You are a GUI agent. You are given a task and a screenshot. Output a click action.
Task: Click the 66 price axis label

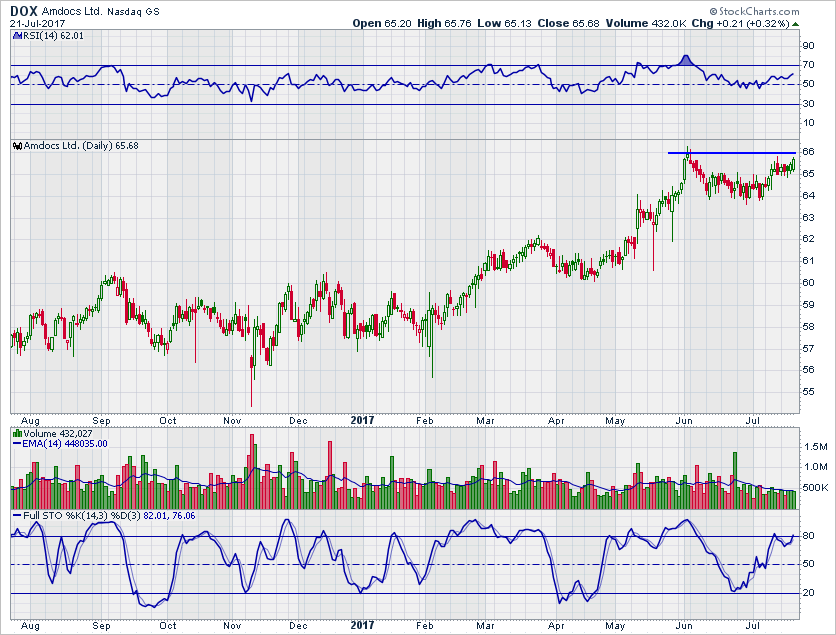(809, 151)
